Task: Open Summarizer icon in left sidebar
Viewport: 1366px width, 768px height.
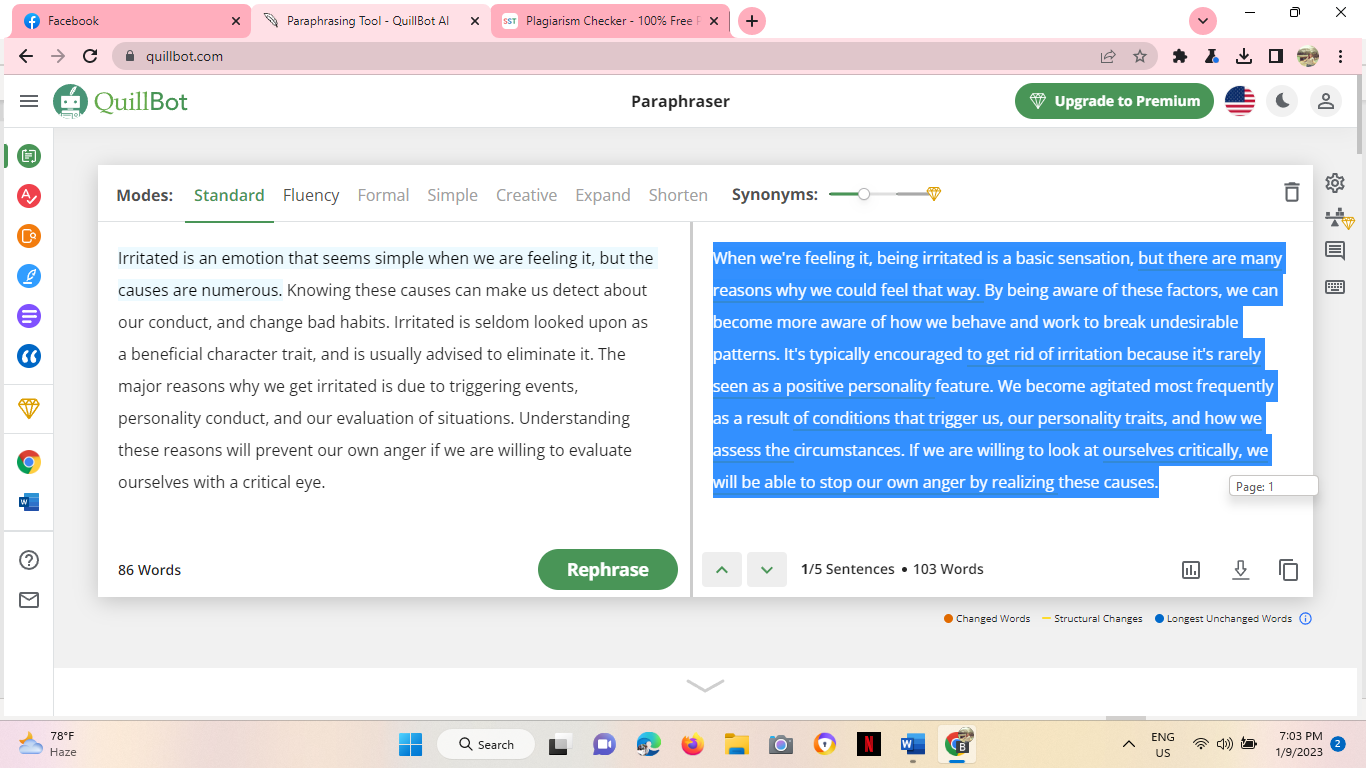Action: click(29, 316)
